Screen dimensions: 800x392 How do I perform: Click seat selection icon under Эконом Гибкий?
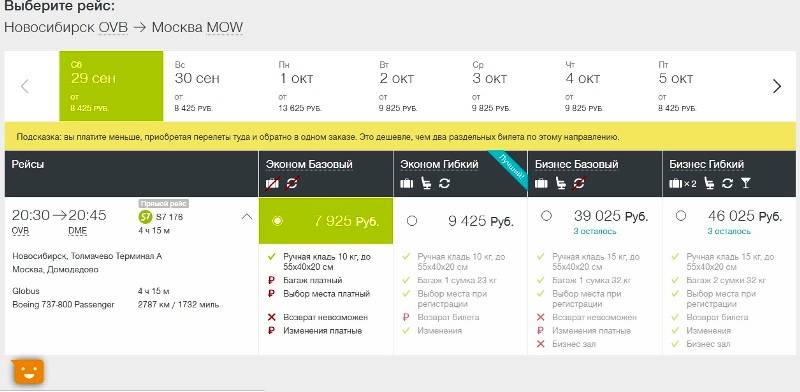click(x=426, y=183)
